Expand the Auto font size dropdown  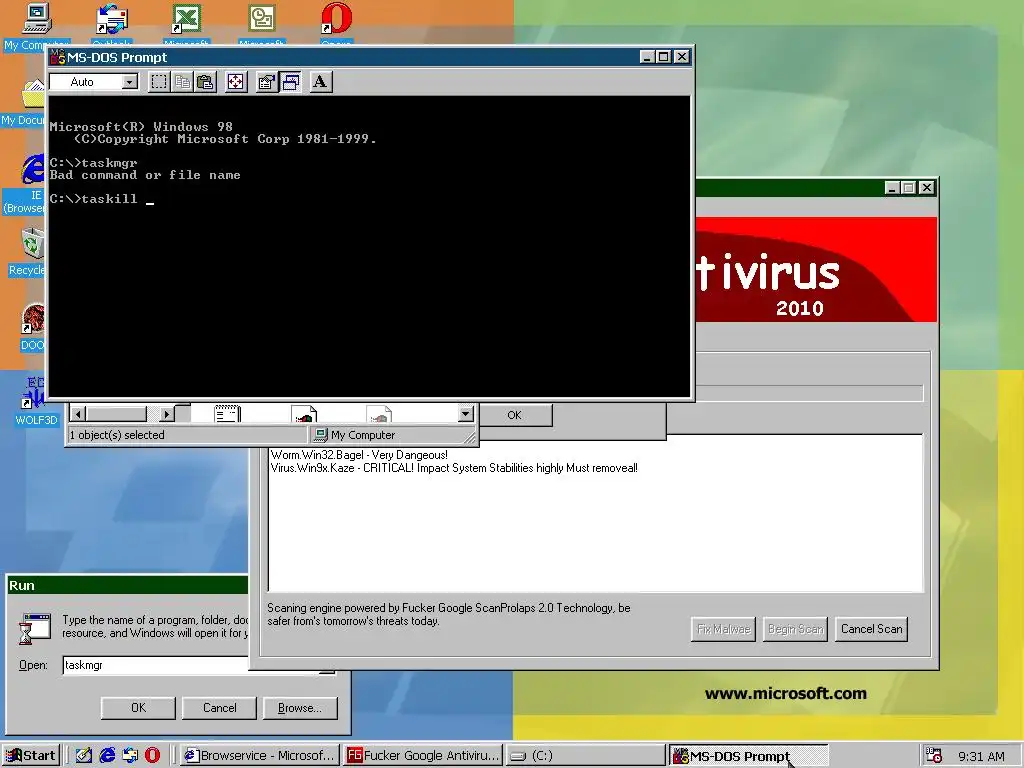[x=130, y=82]
